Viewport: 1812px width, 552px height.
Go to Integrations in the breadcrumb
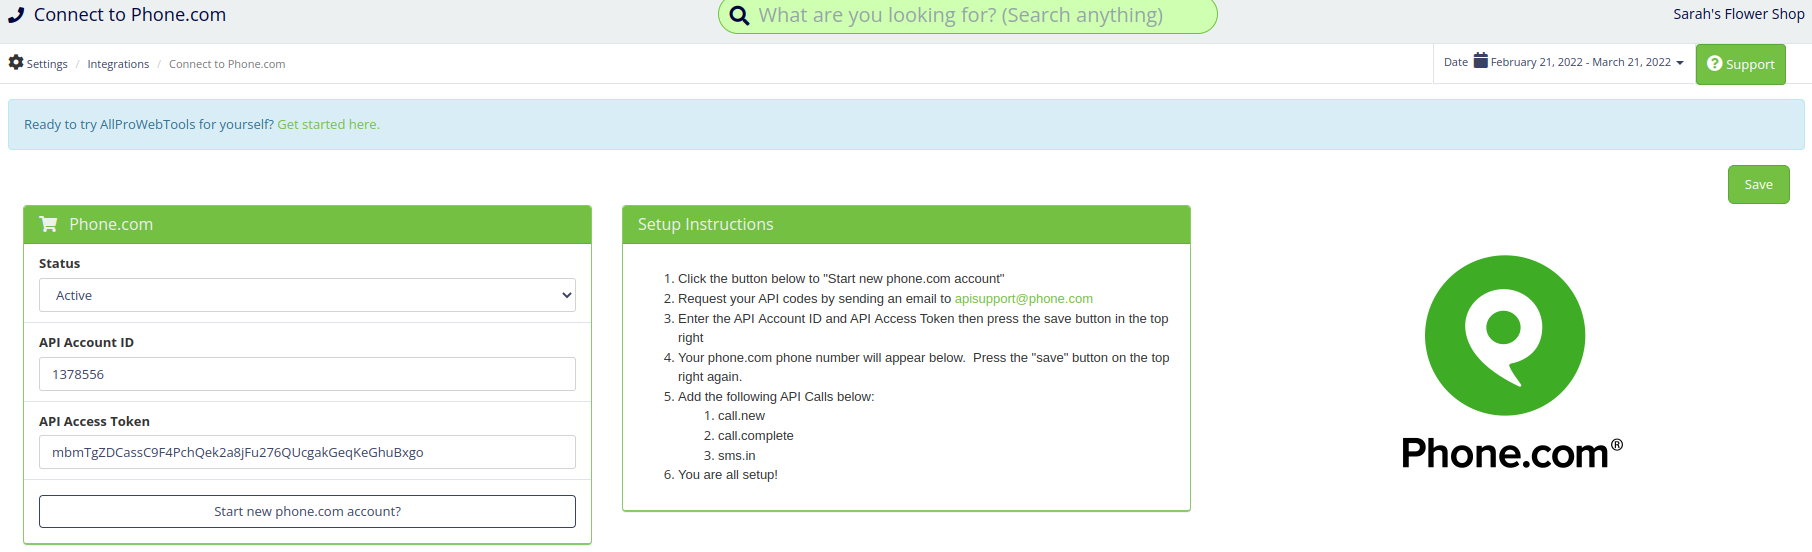point(118,64)
